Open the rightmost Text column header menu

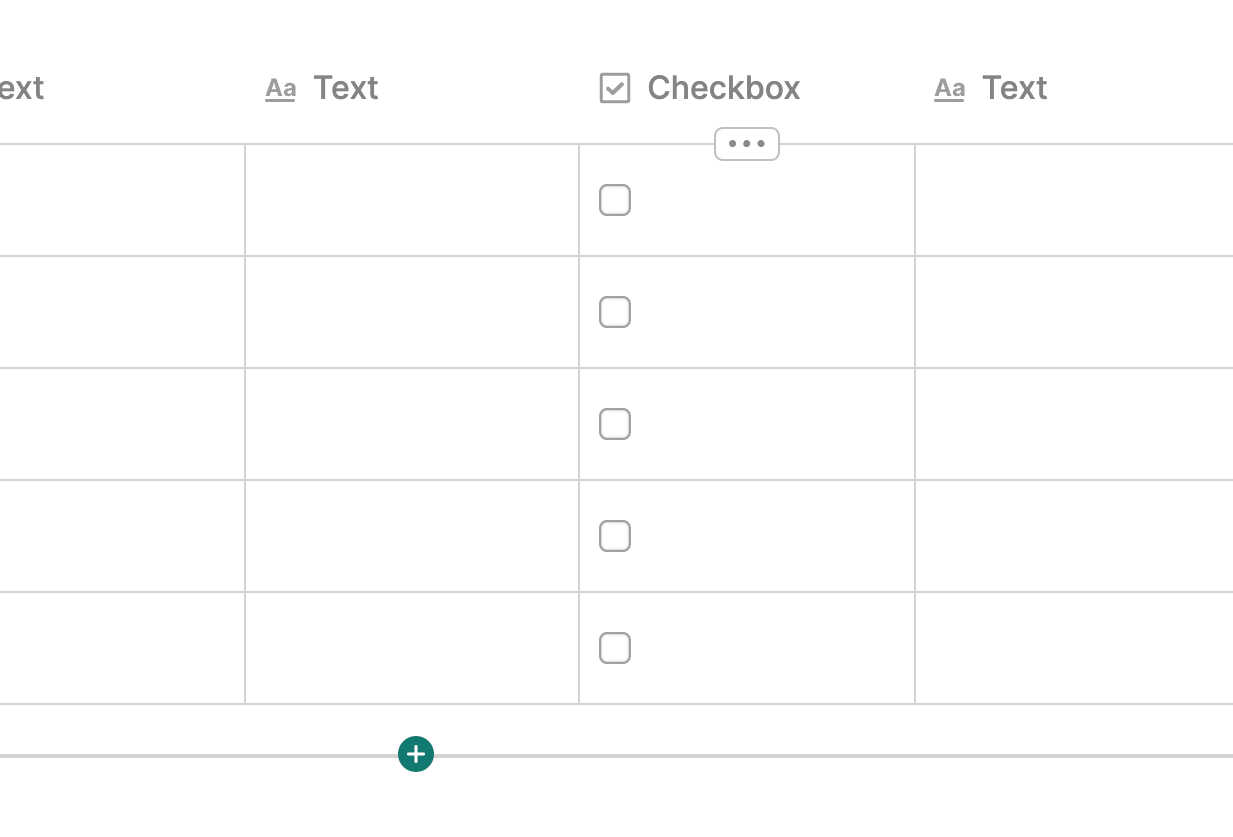pos(1014,88)
